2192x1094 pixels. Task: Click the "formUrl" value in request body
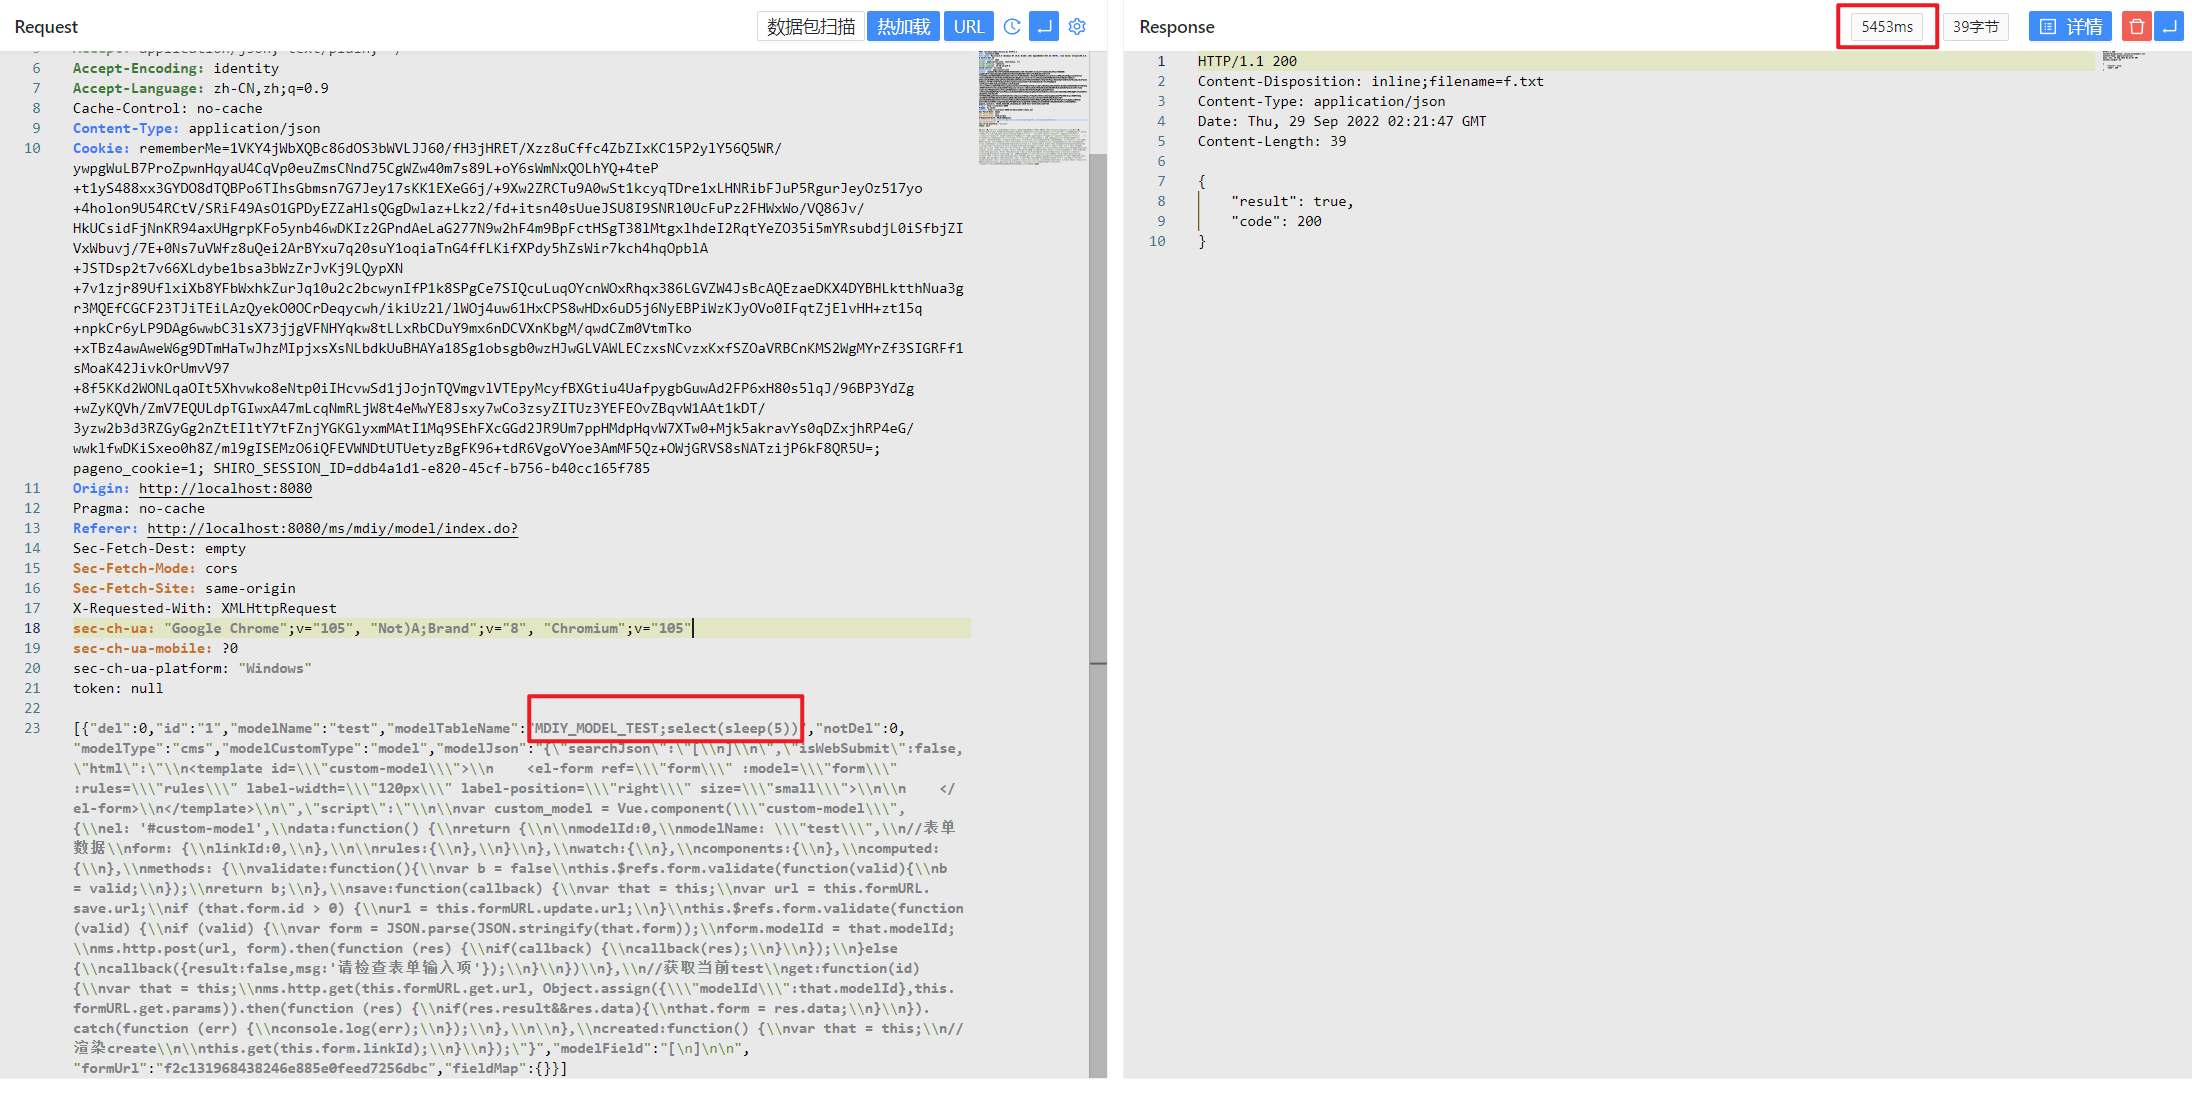(x=297, y=1068)
